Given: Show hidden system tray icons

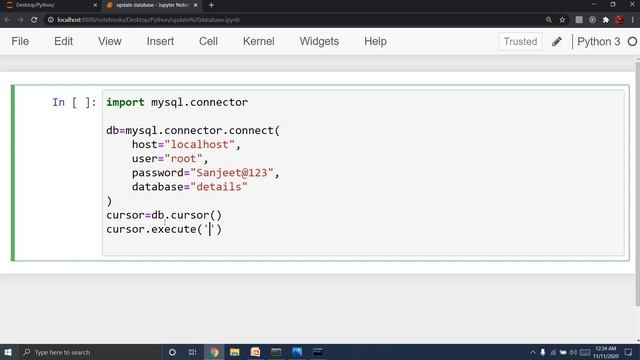Looking at the screenshot, I should 533,352.
